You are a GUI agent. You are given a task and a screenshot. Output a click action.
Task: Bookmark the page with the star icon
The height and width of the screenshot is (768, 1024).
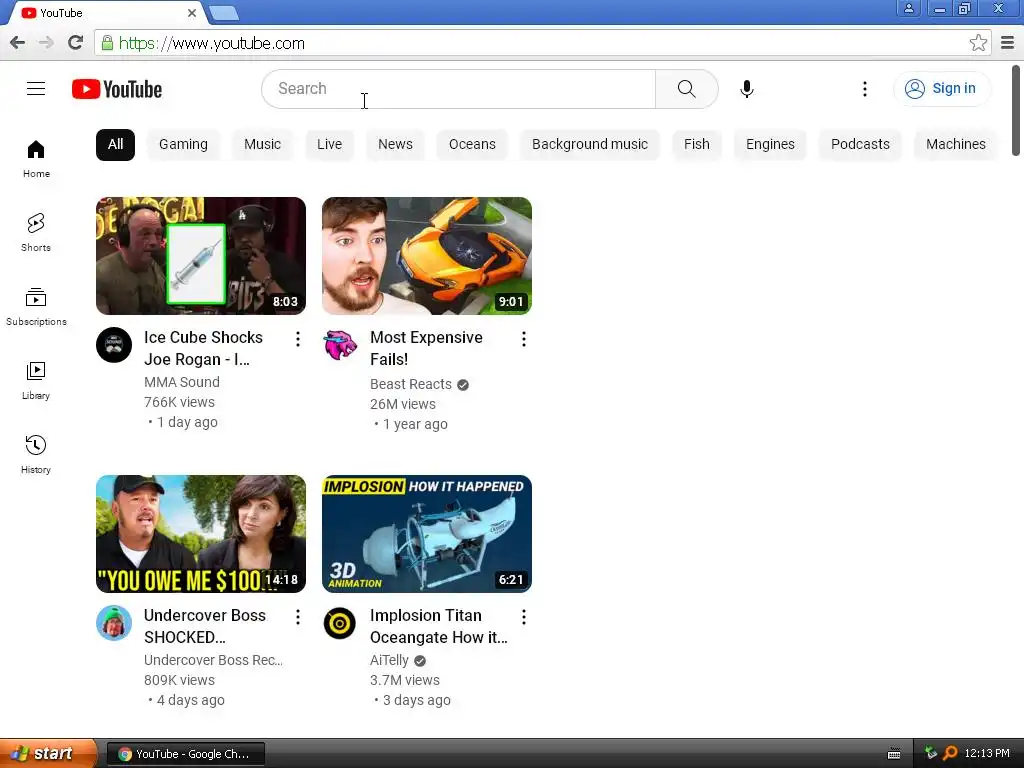click(x=978, y=43)
